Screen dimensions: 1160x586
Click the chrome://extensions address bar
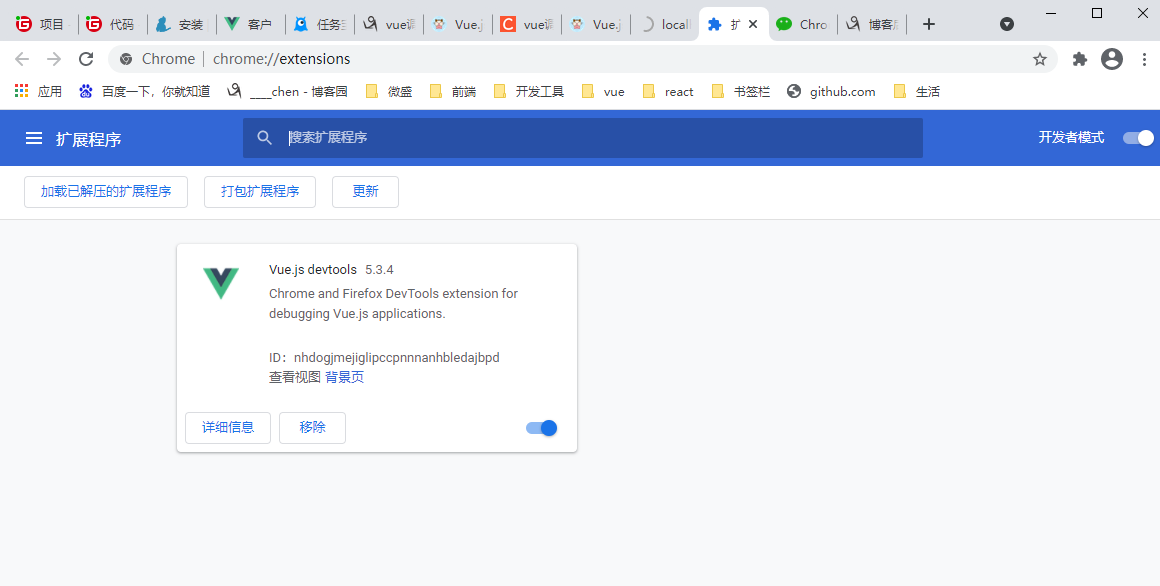click(x=583, y=59)
